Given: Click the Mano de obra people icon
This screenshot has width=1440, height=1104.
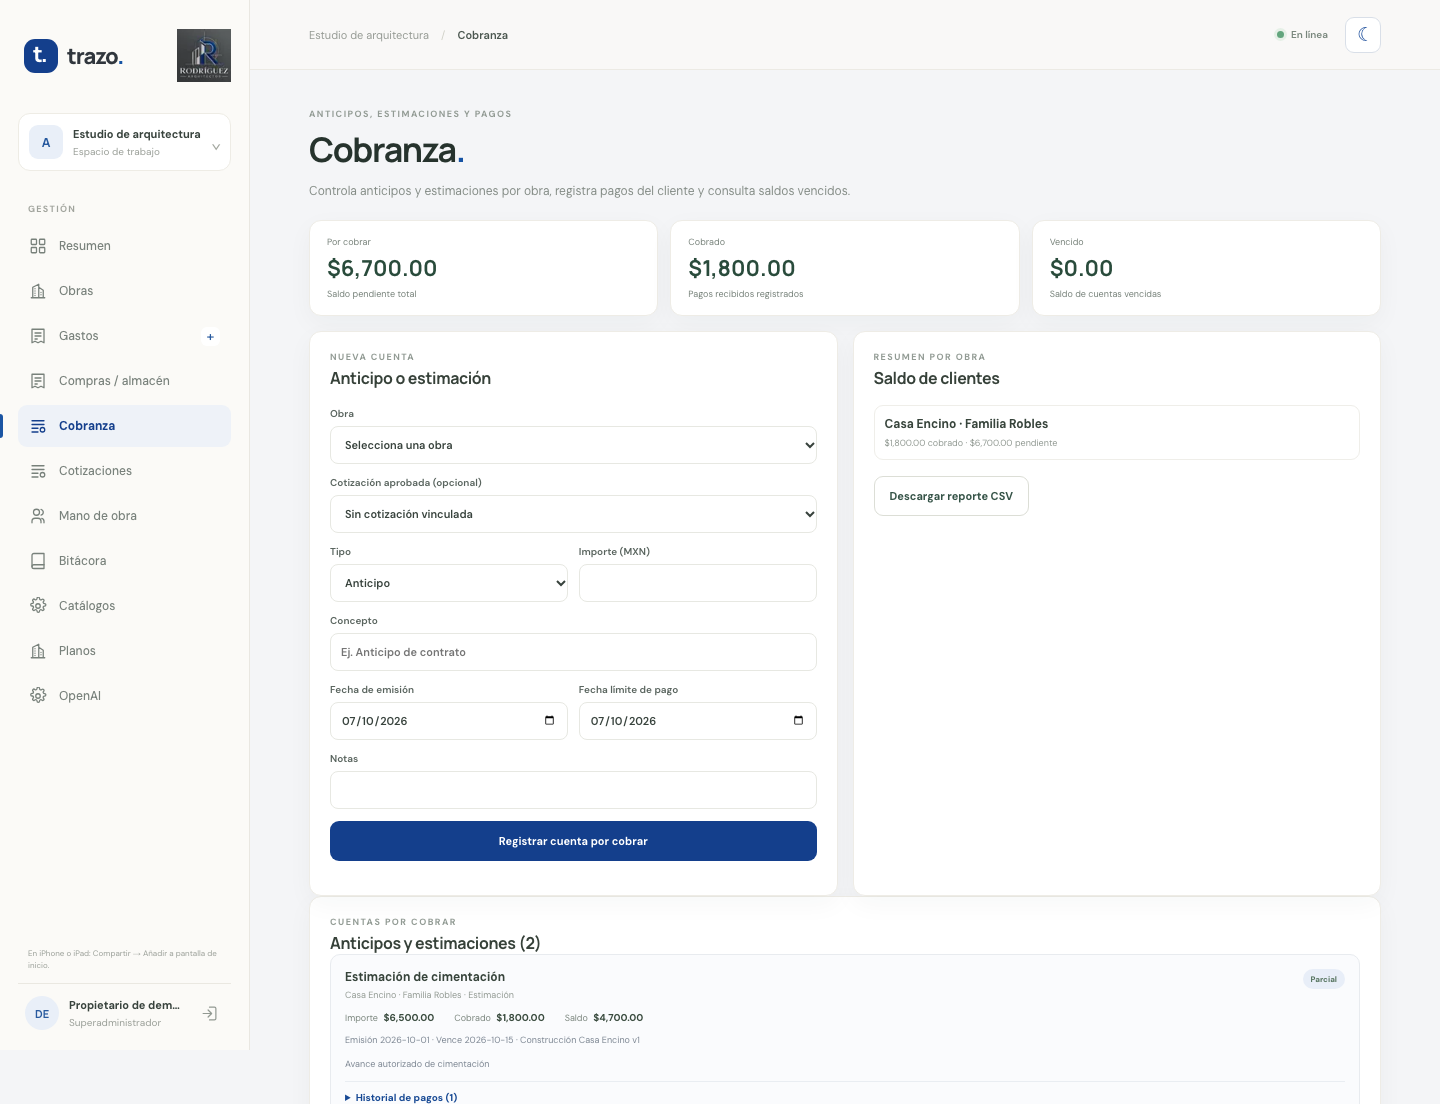Looking at the screenshot, I should (x=38, y=516).
